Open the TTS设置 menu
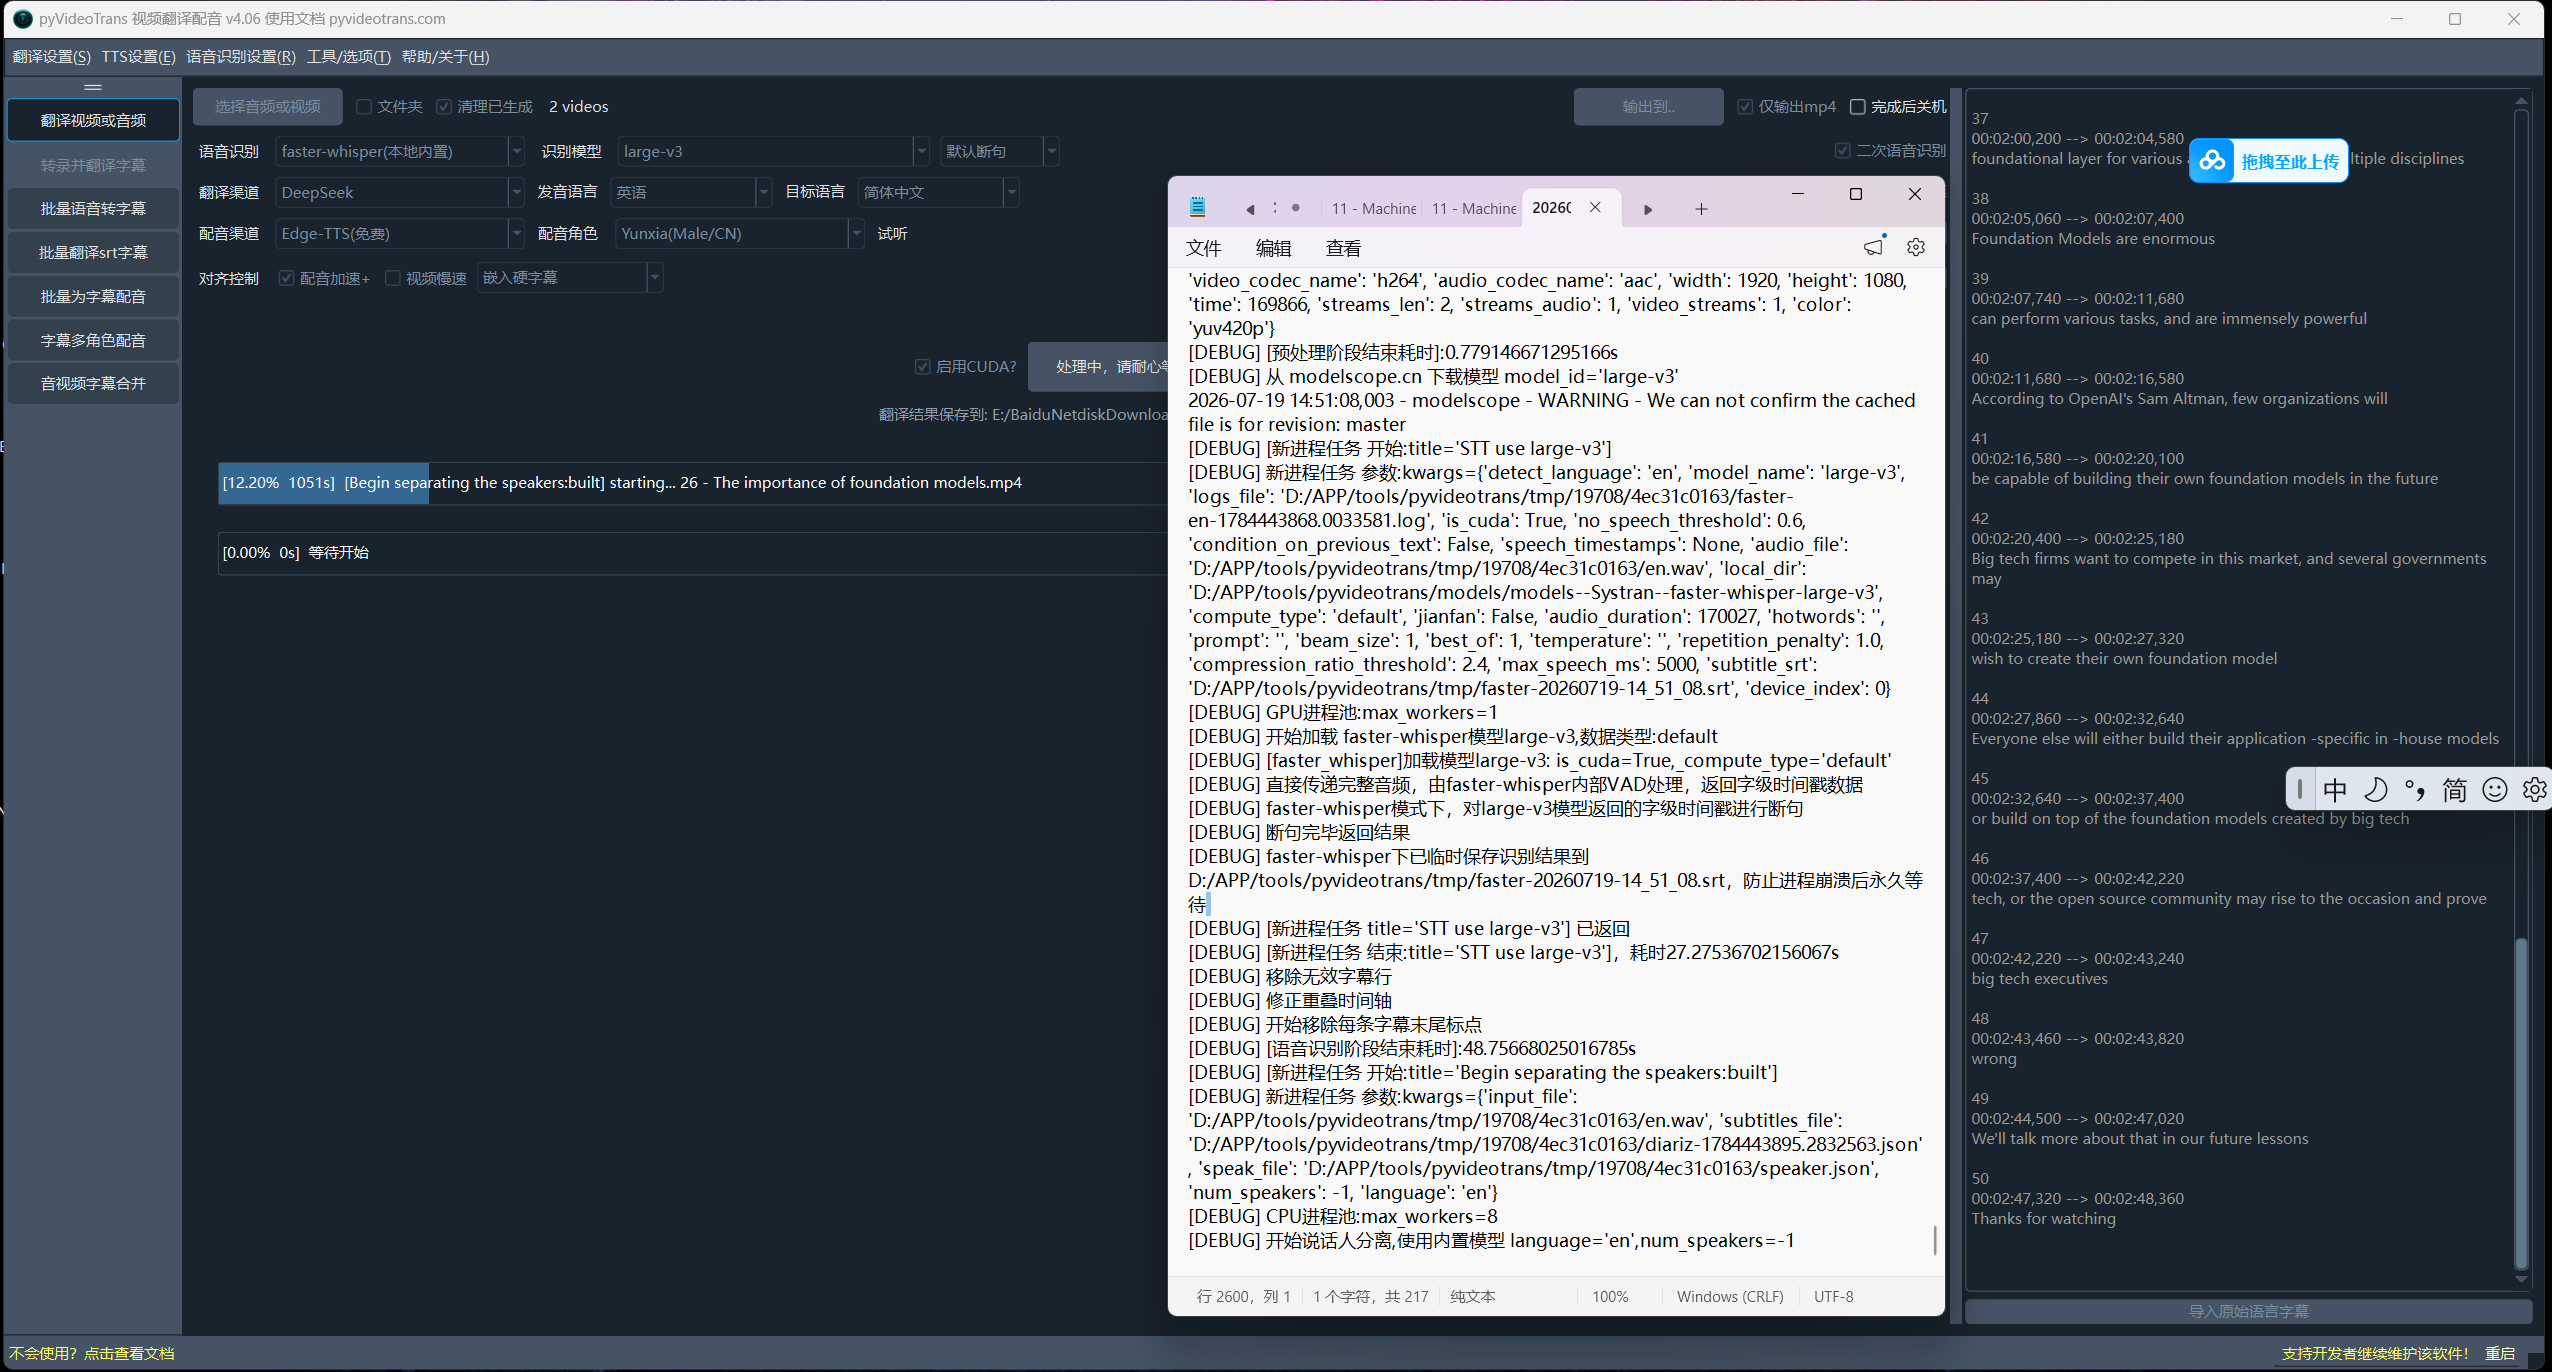 (138, 57)
